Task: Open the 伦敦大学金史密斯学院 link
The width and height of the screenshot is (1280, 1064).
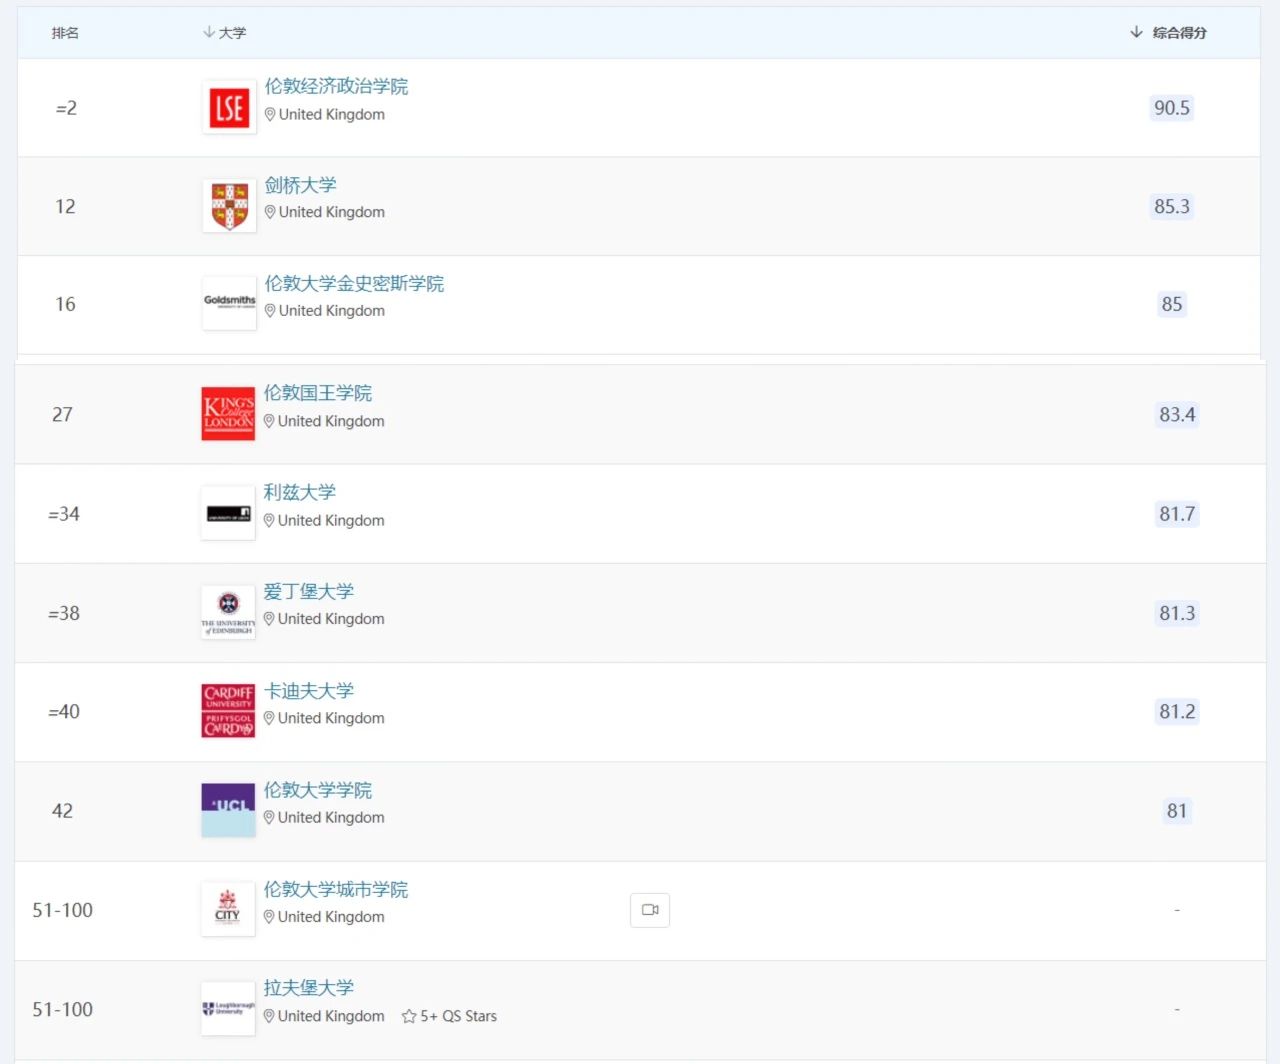Action: pos(354,283)
